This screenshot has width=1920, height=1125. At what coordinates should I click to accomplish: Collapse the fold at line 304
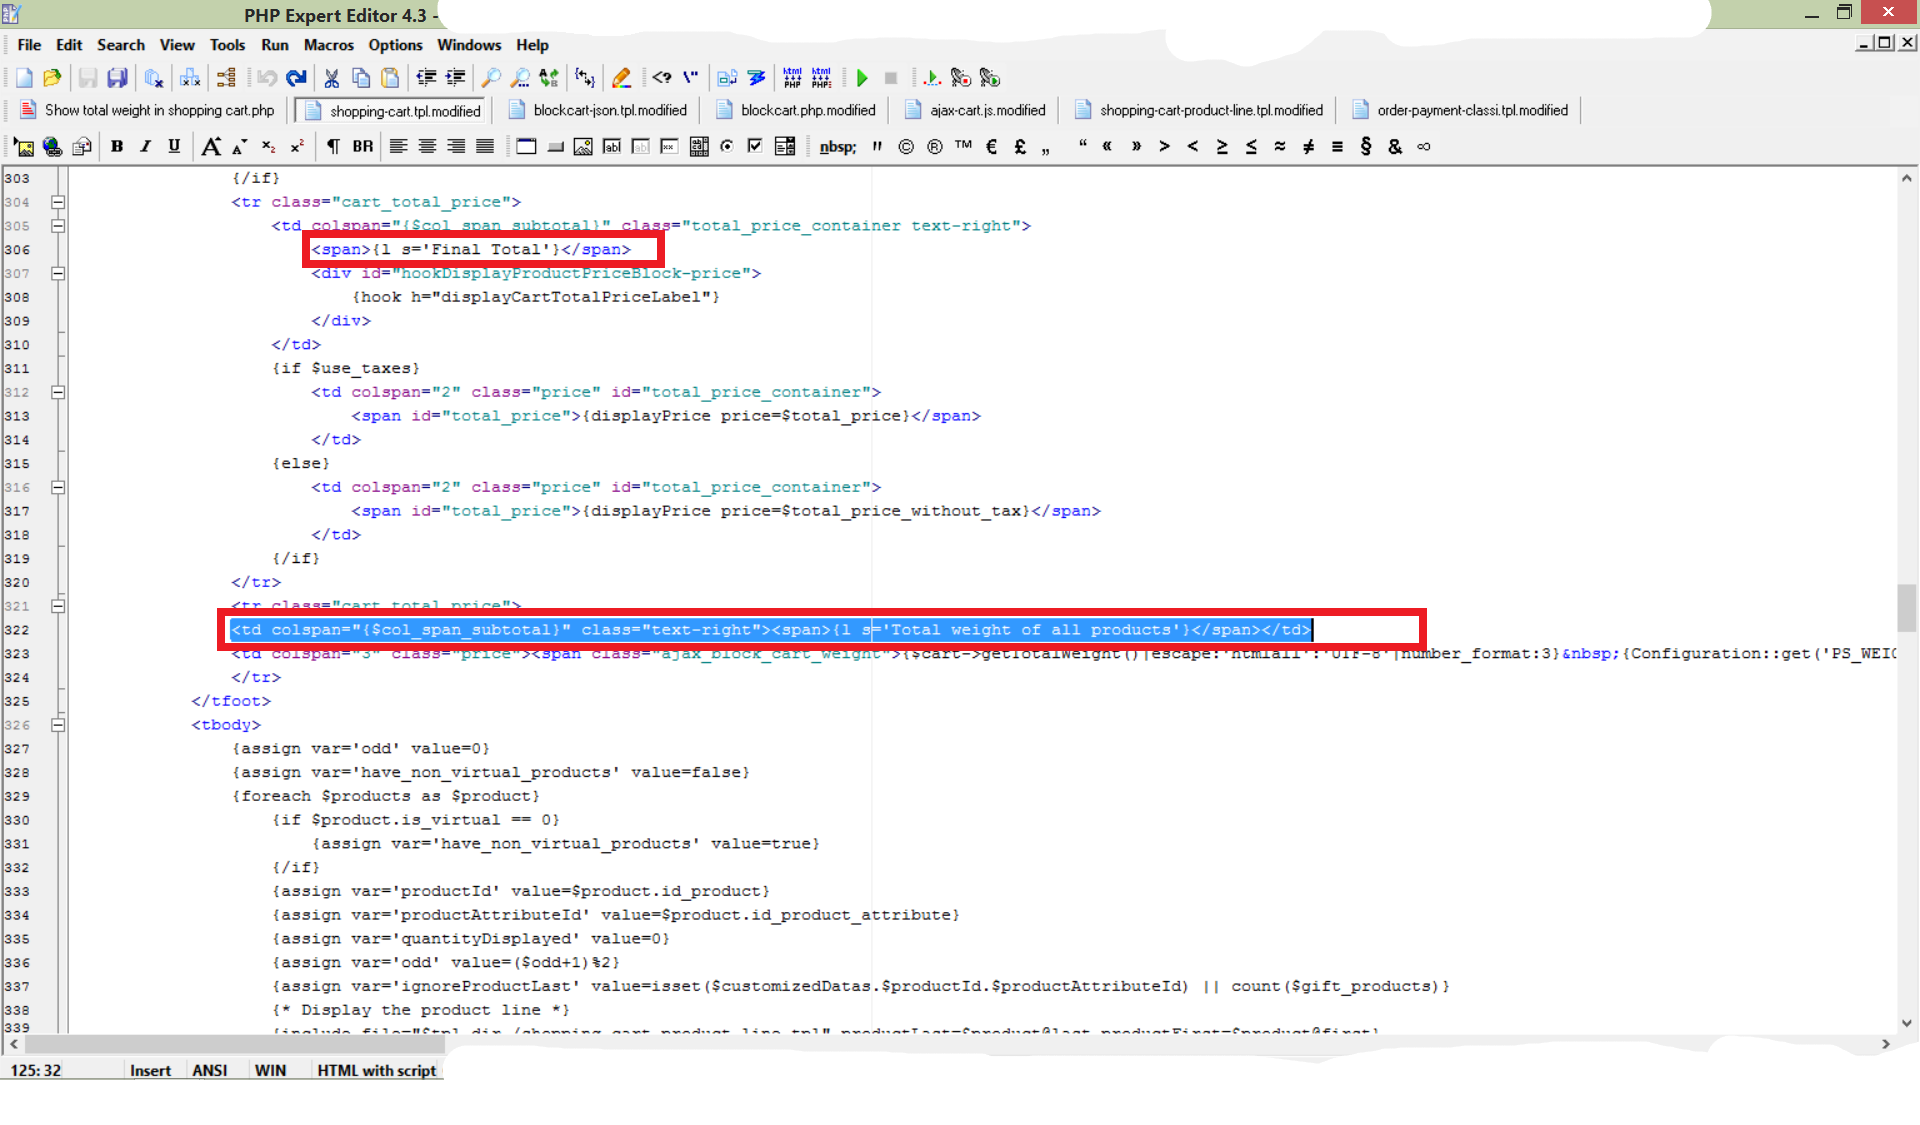(x=58, y=202)
